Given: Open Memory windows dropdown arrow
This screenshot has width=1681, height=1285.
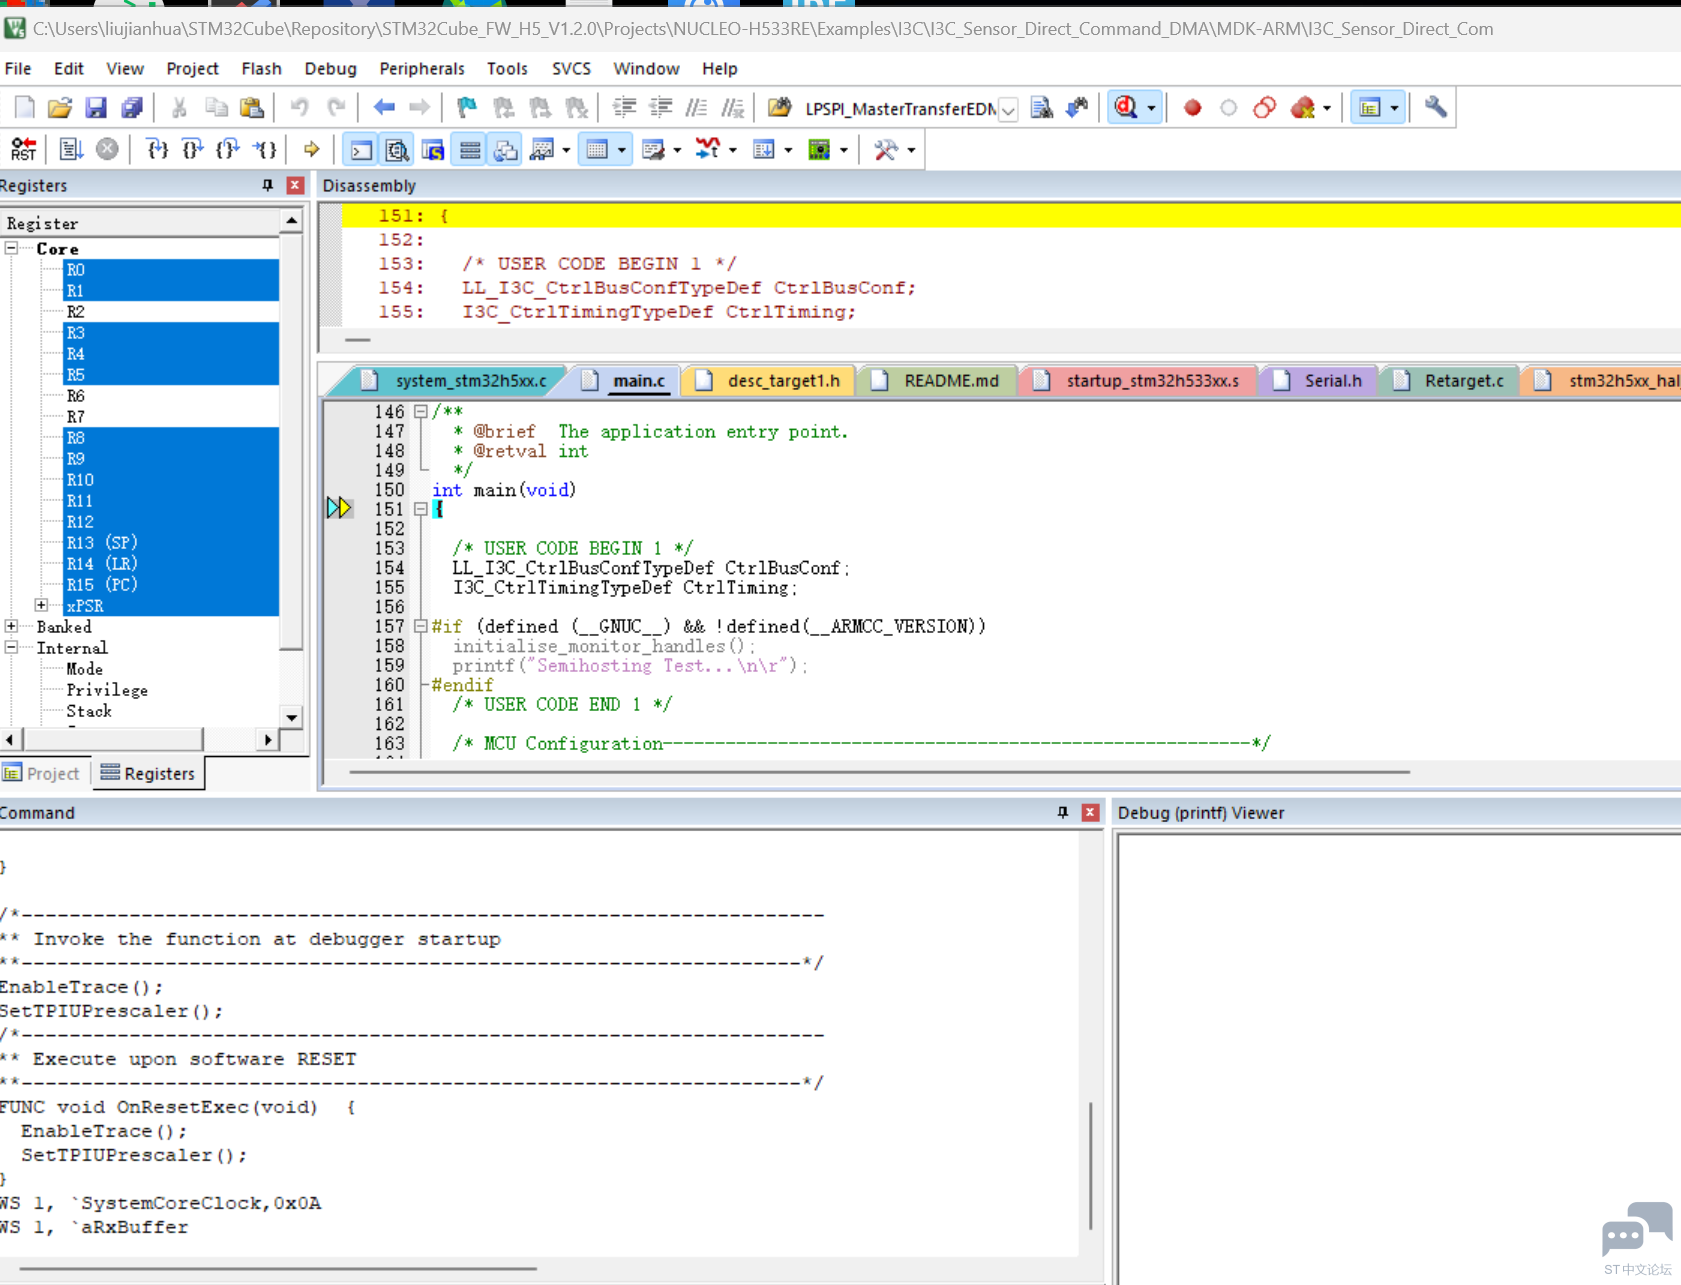Looking at the screenshot, I should 622,150.
